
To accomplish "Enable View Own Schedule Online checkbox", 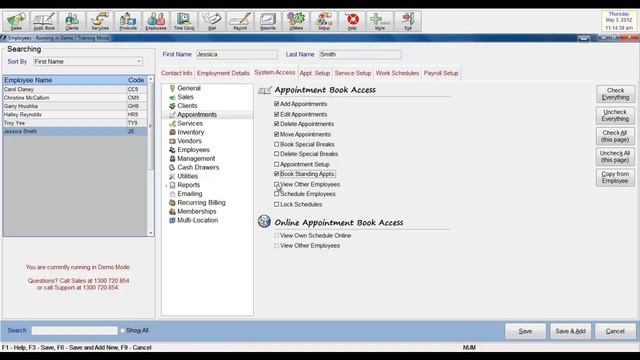I will [x=277, y=236].
